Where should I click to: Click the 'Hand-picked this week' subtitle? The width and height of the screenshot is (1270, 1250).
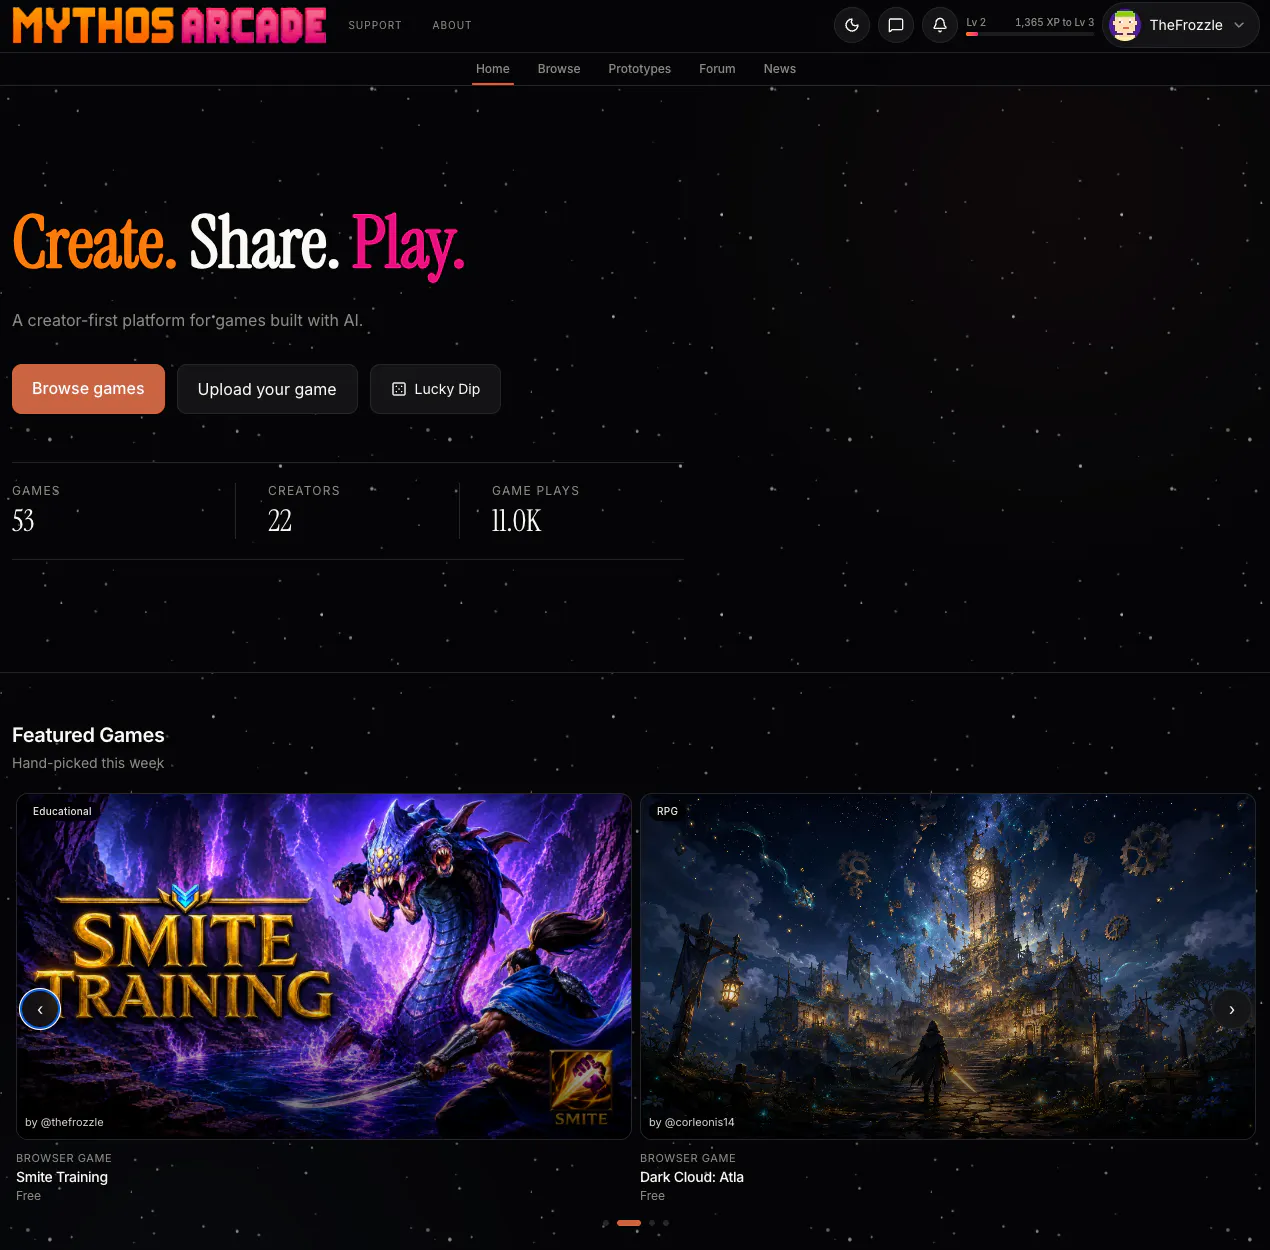88,763
